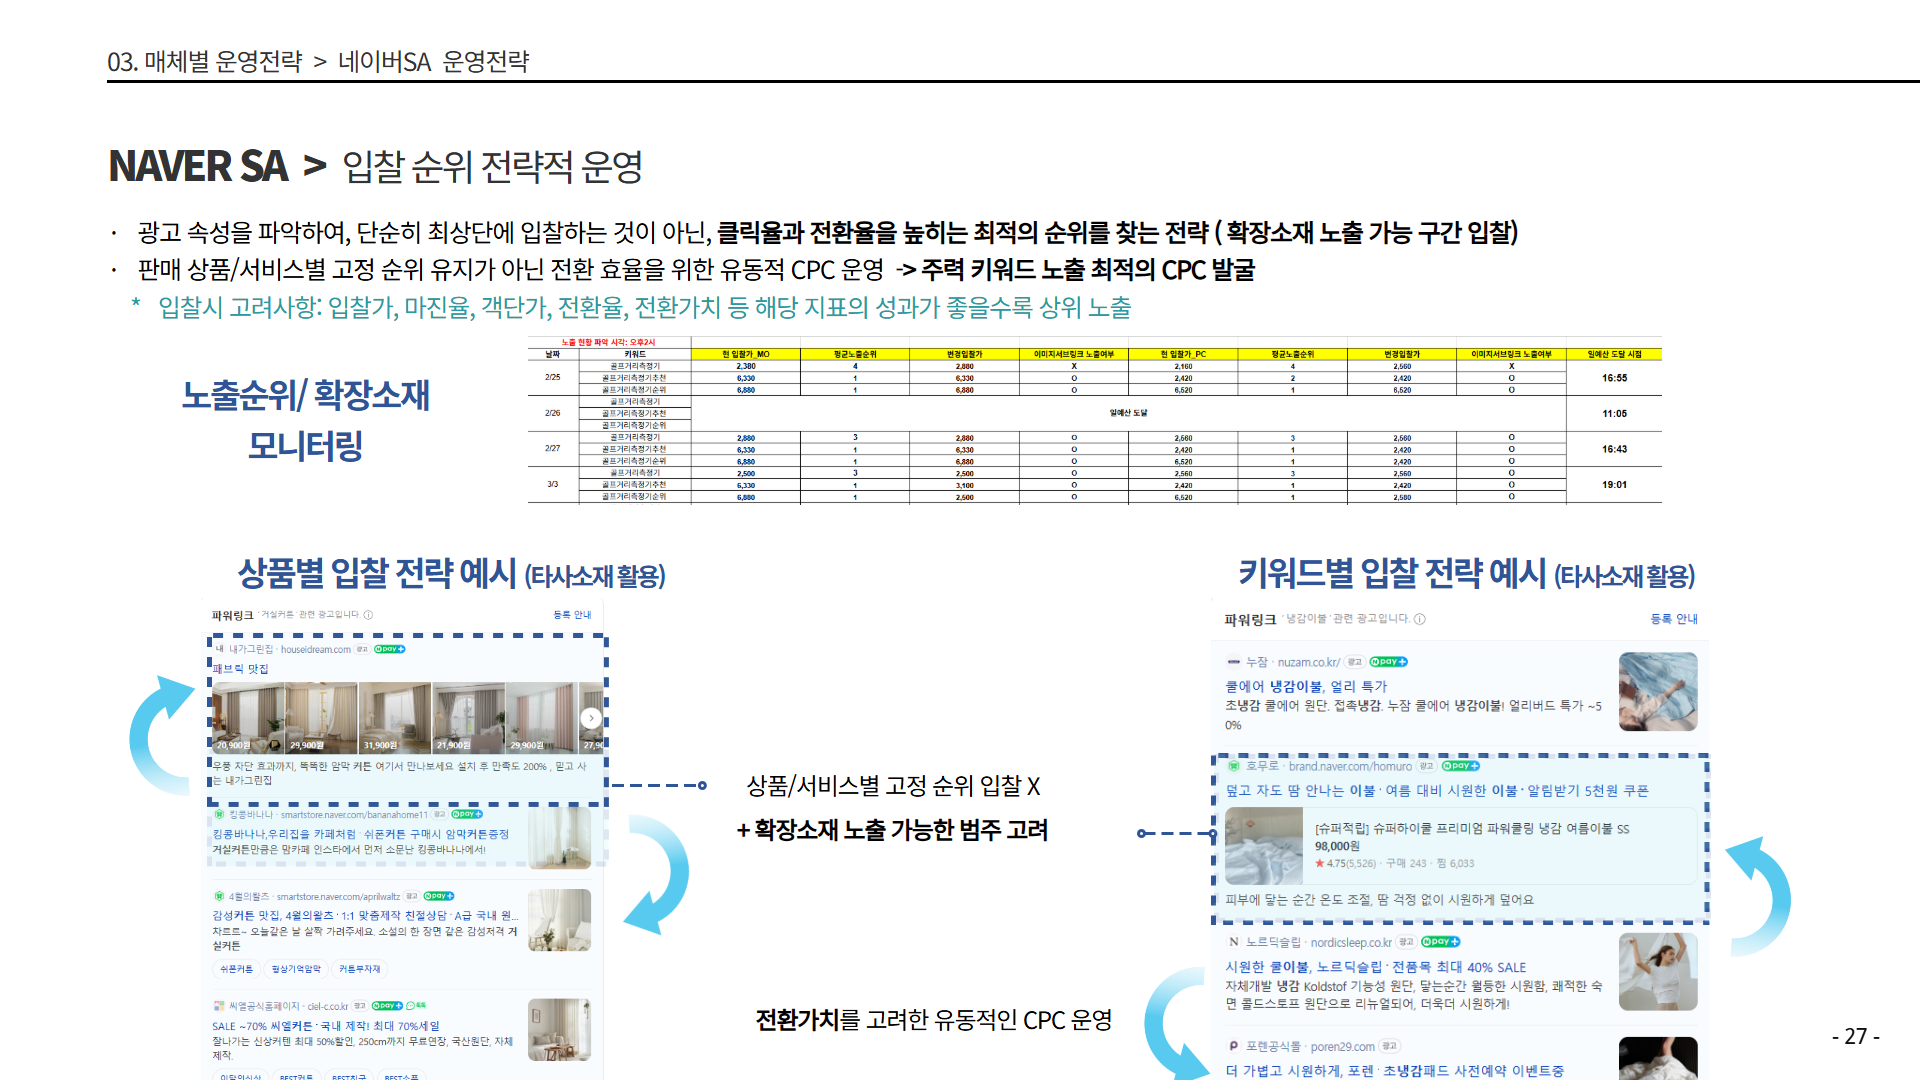Click the info icon next to 거실커튼 ad notice
The width and height of the screenshot is (1920, 1080).
(368, 615)
